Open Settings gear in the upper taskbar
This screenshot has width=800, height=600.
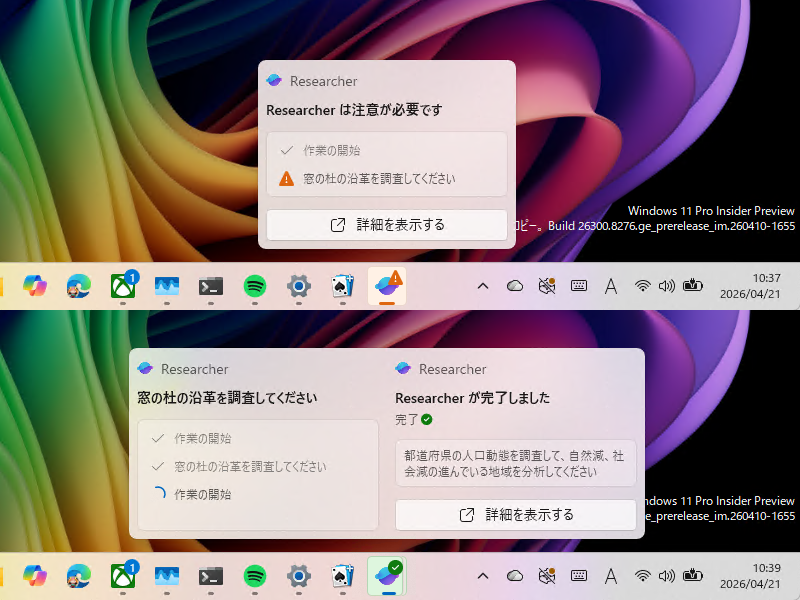[x=299, y=286]
